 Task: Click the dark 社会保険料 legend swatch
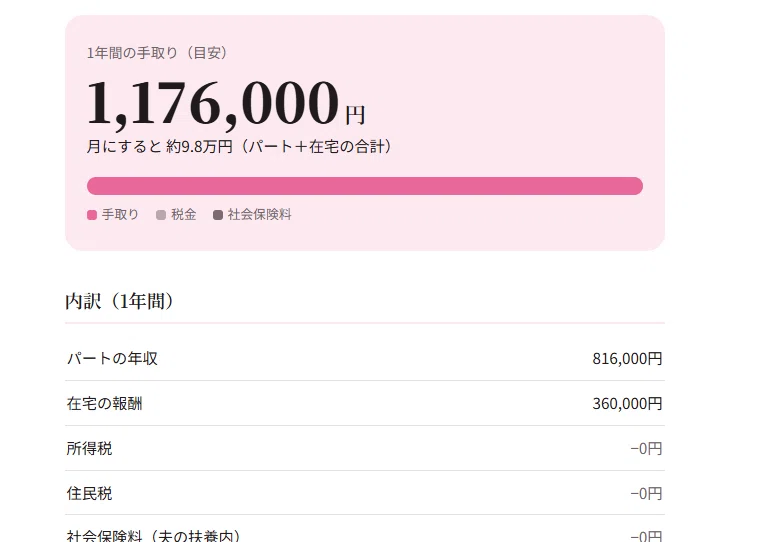218,215
